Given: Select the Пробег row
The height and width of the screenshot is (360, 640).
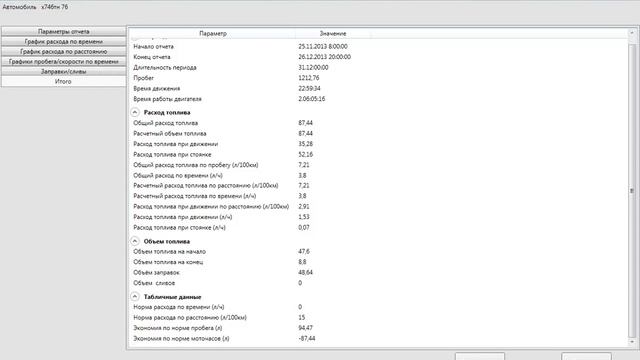Looking at the screenshot, I should (379, 78).
